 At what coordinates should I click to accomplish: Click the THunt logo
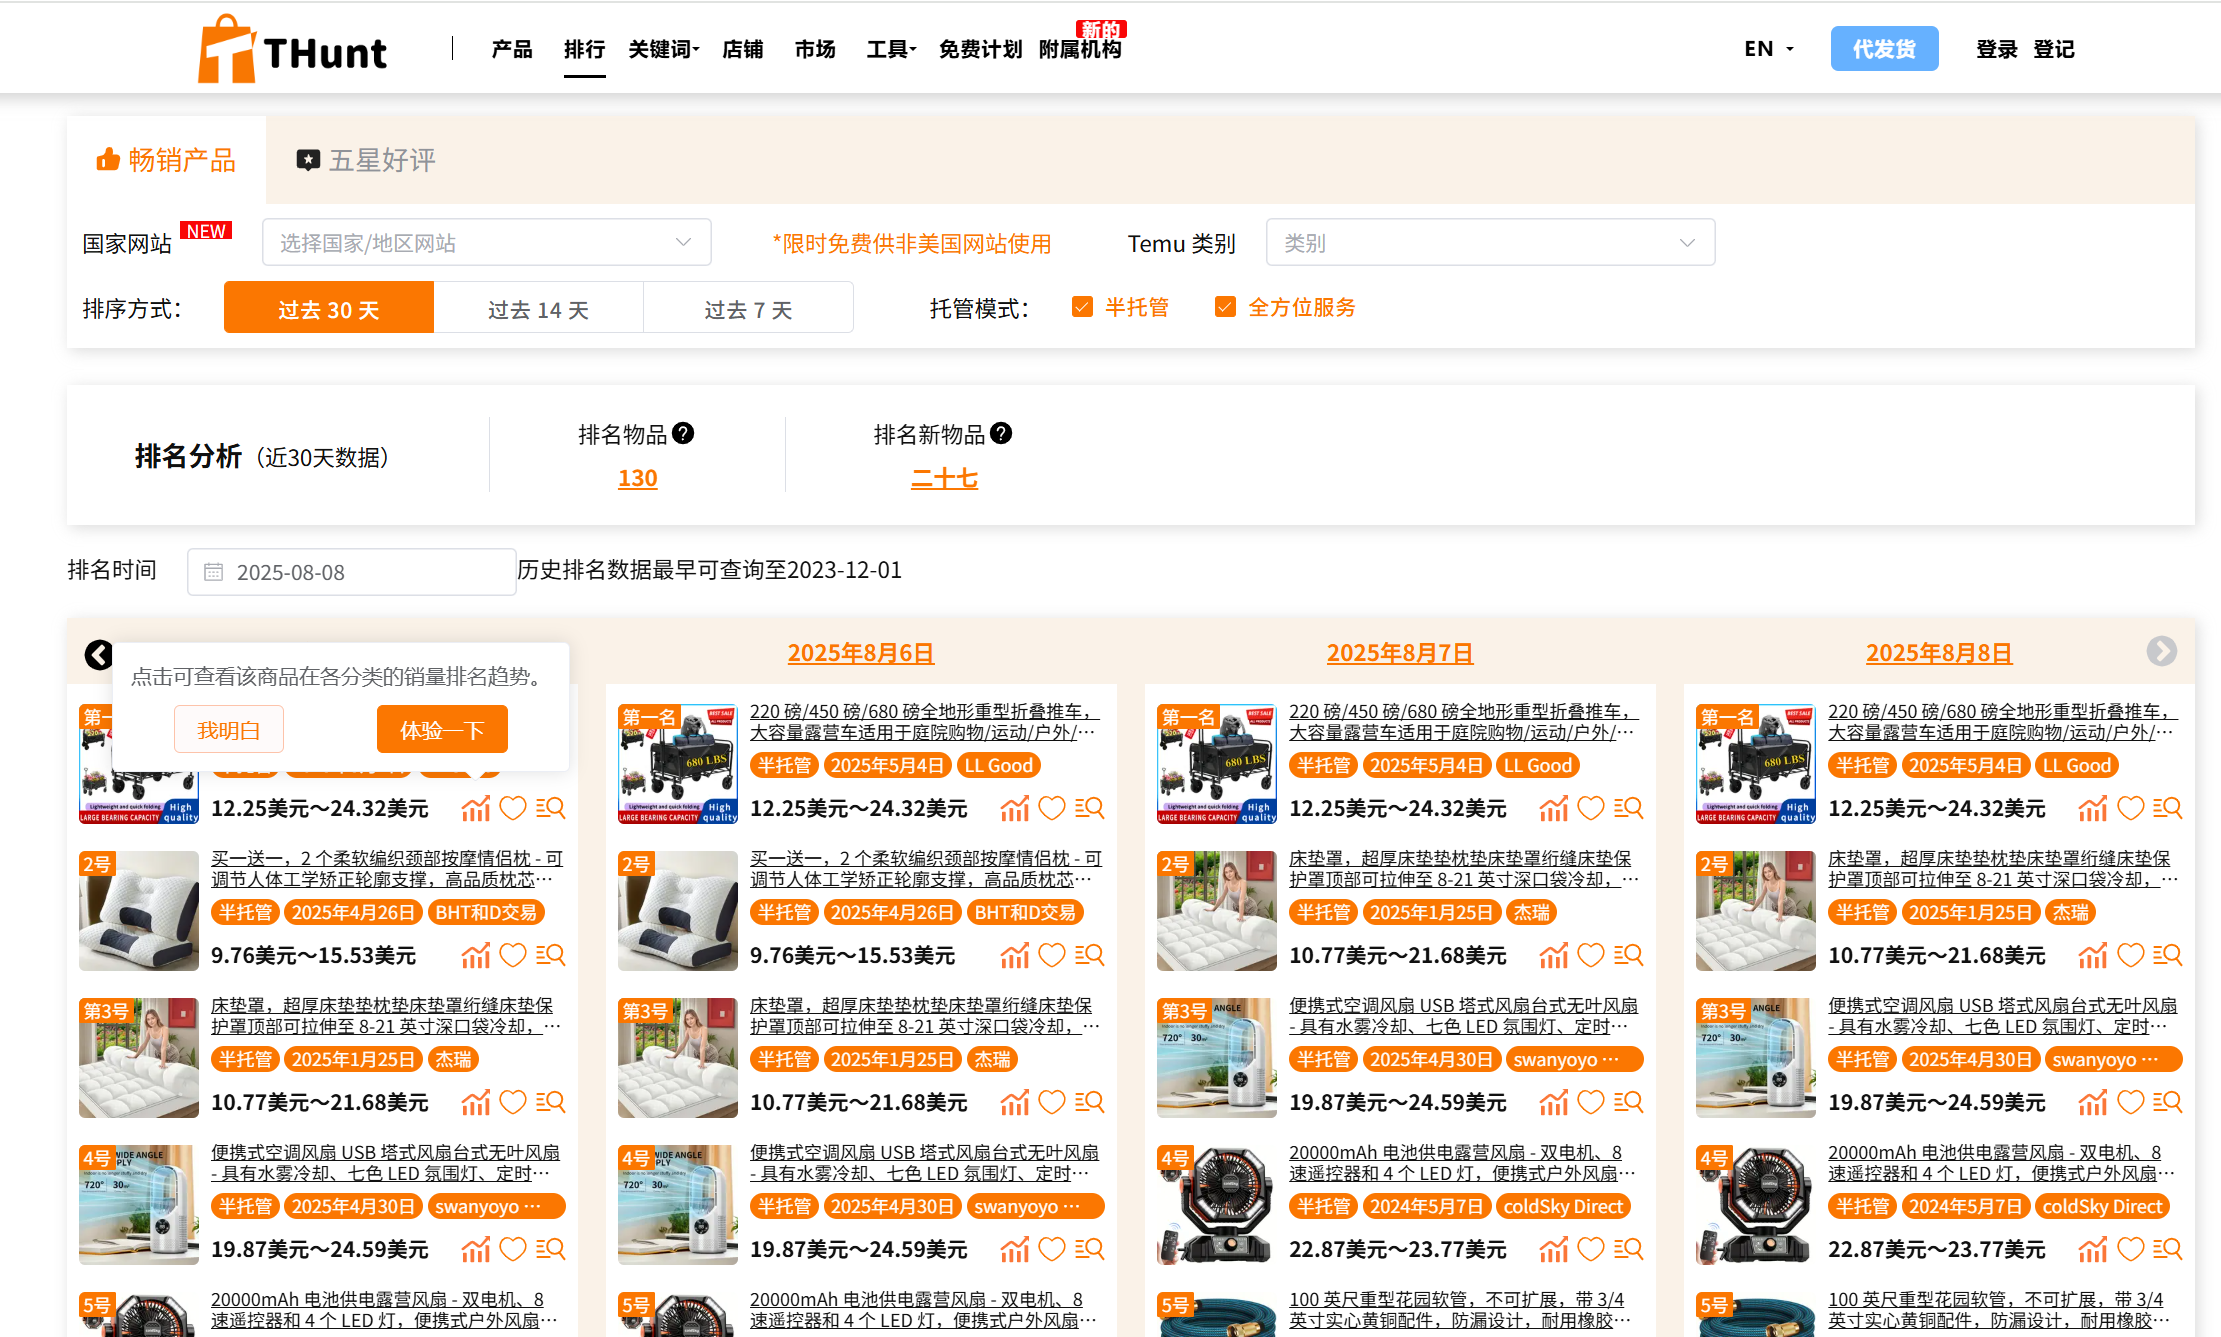(292, 49)
